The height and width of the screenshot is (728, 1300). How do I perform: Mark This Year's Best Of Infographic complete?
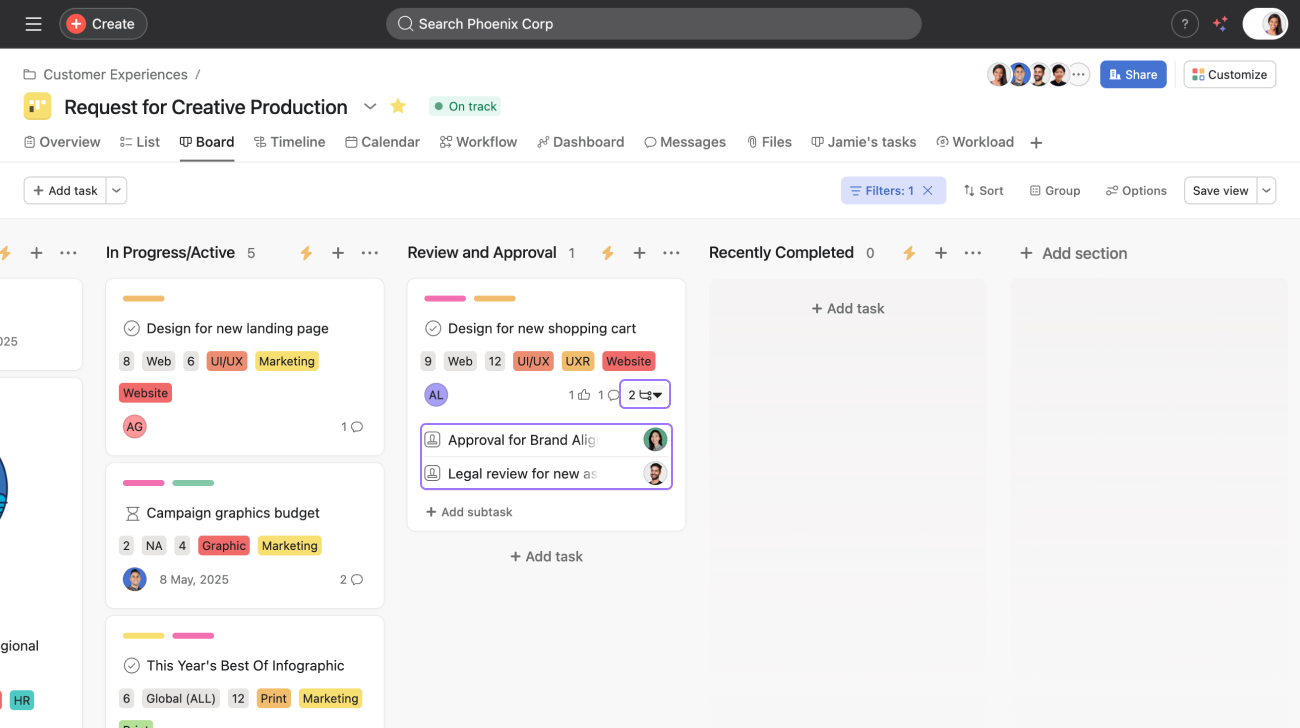pos(131,665)
